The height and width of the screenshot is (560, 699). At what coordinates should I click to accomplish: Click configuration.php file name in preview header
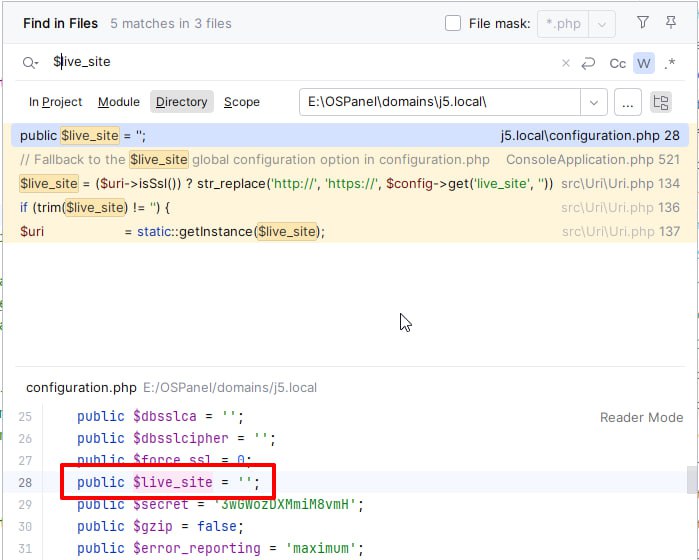point(81,387)
